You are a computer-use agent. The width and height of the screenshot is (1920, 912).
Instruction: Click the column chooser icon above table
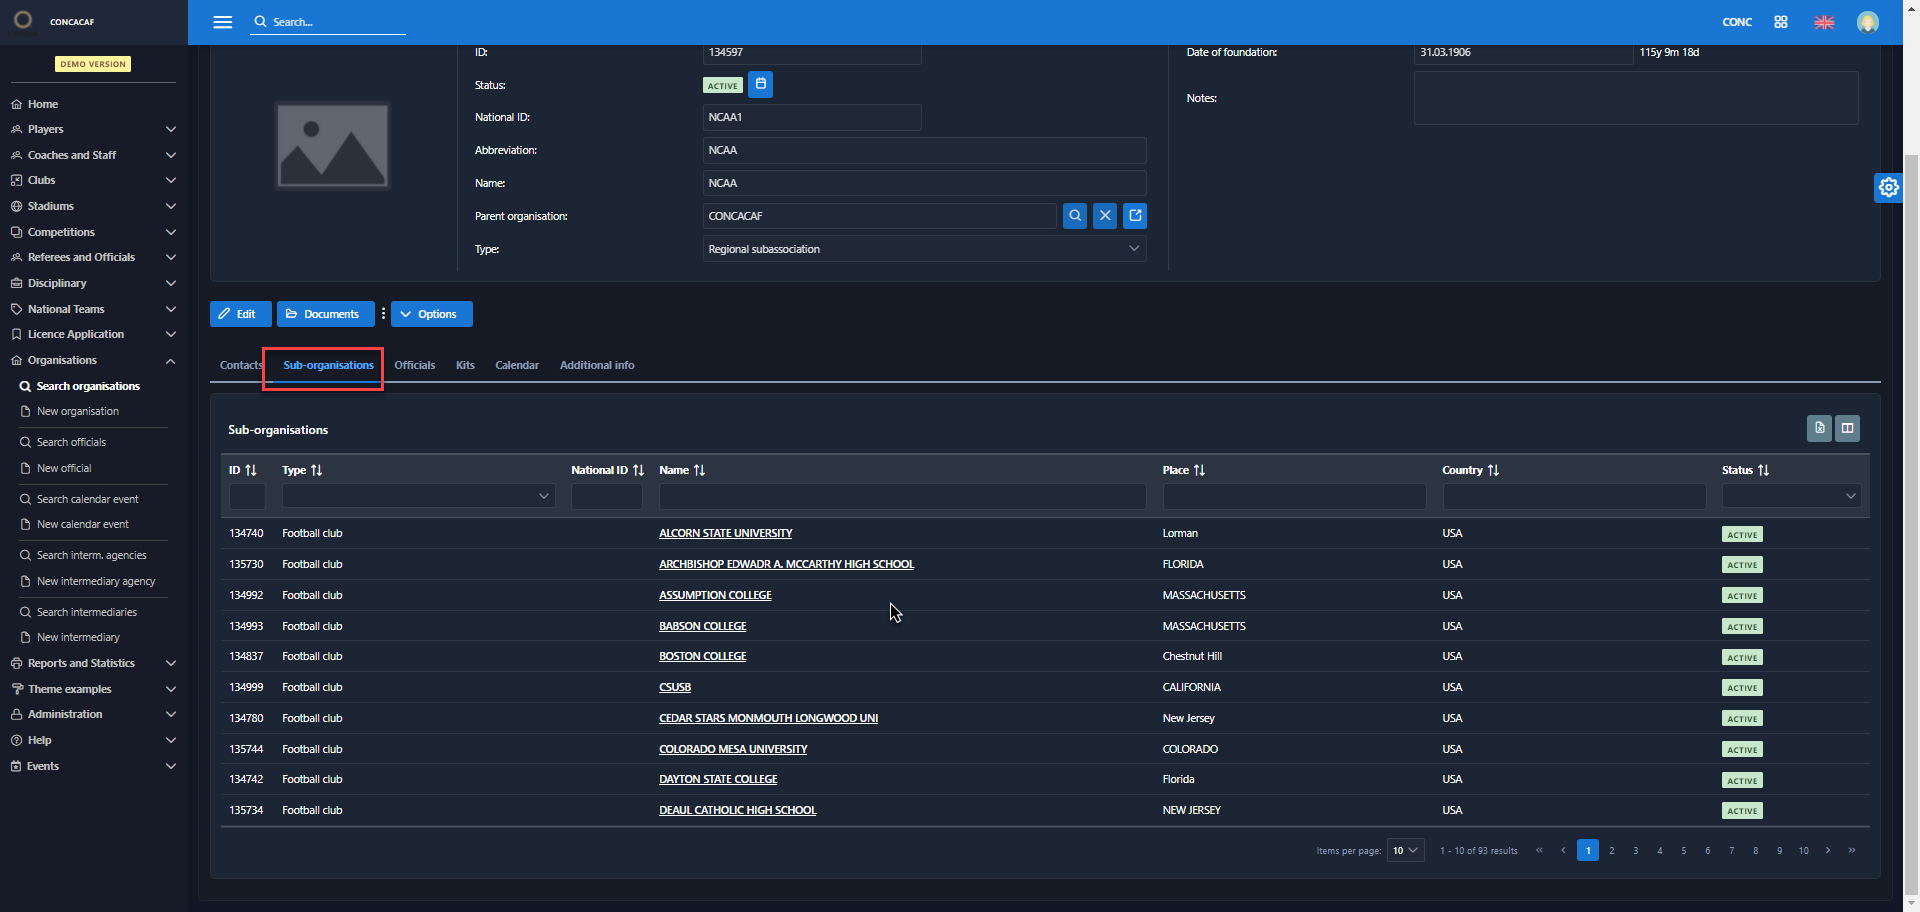[x=1847, y=428]
